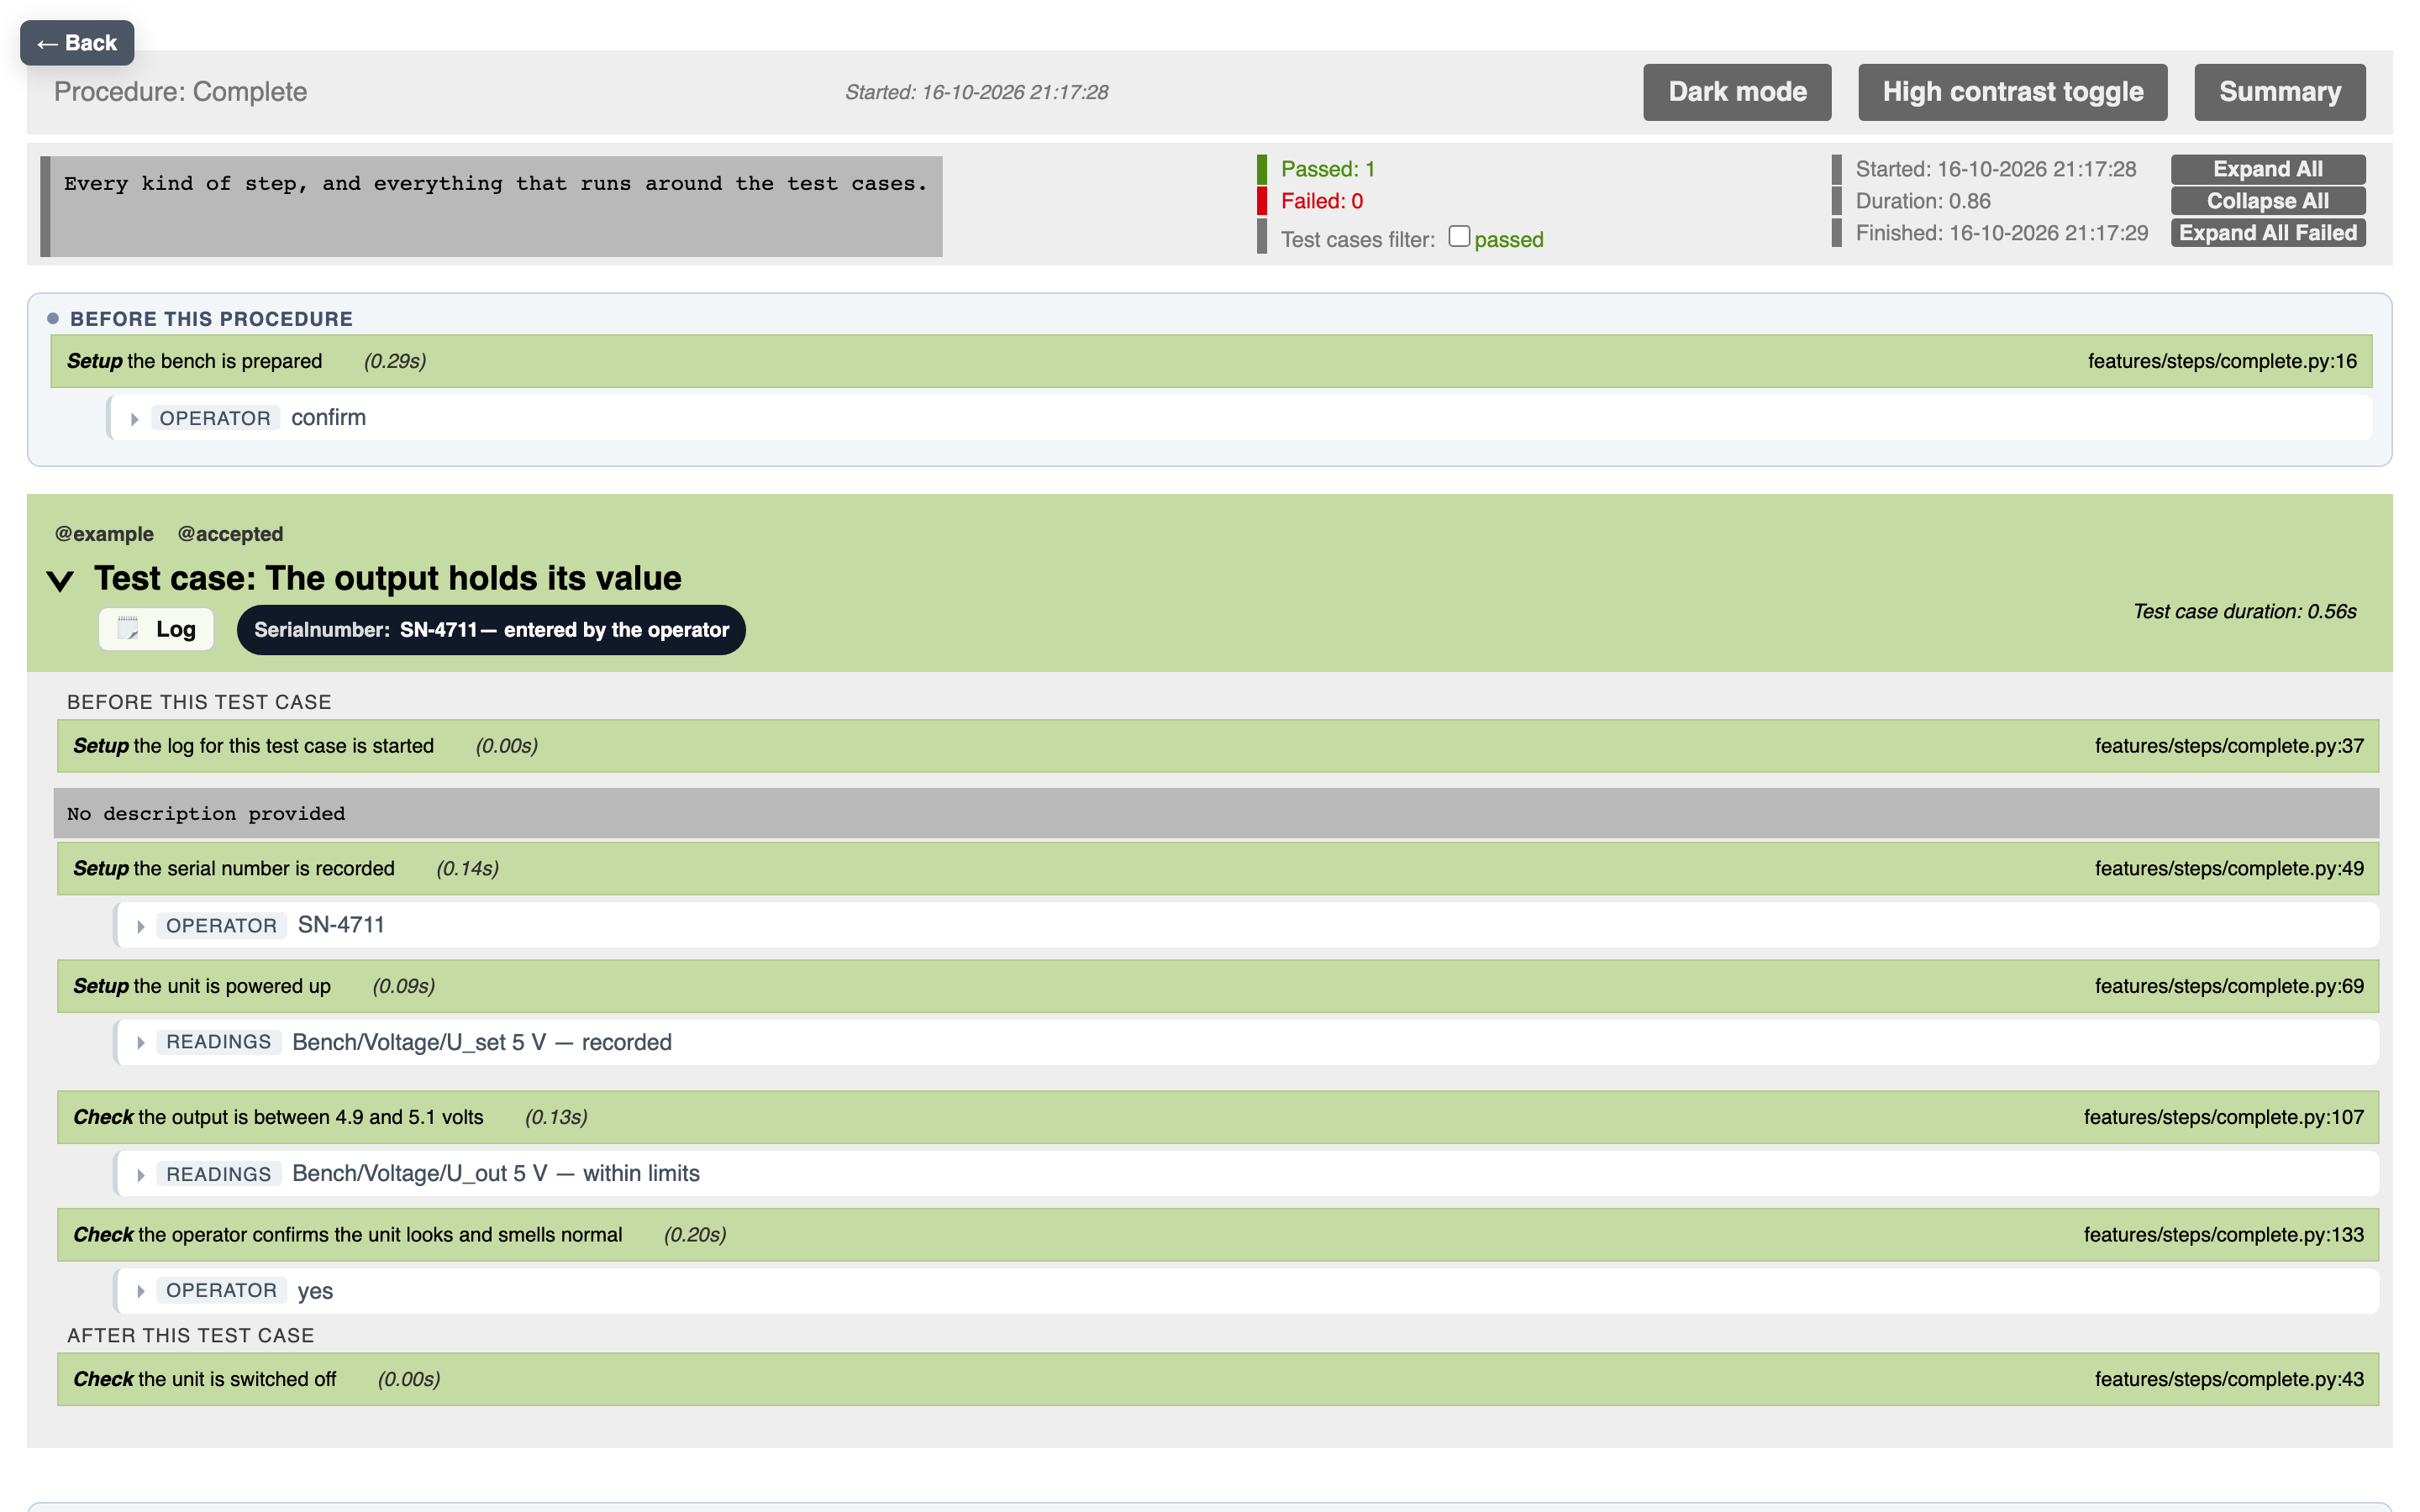
Task: Click 'features/steps/complete.py:107' source reference
Action: (2224, 1117)
